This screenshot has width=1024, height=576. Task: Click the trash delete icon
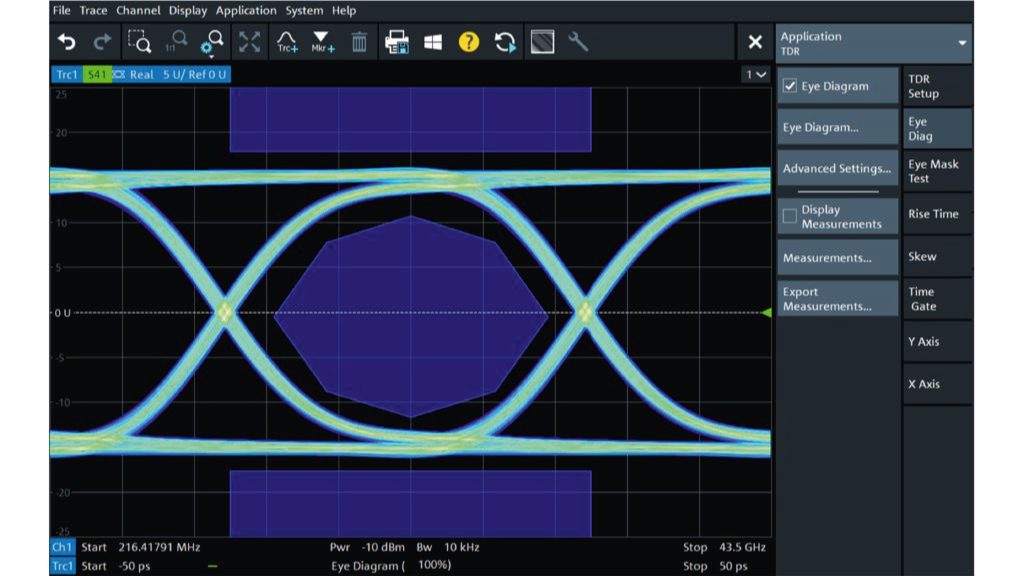359,42
